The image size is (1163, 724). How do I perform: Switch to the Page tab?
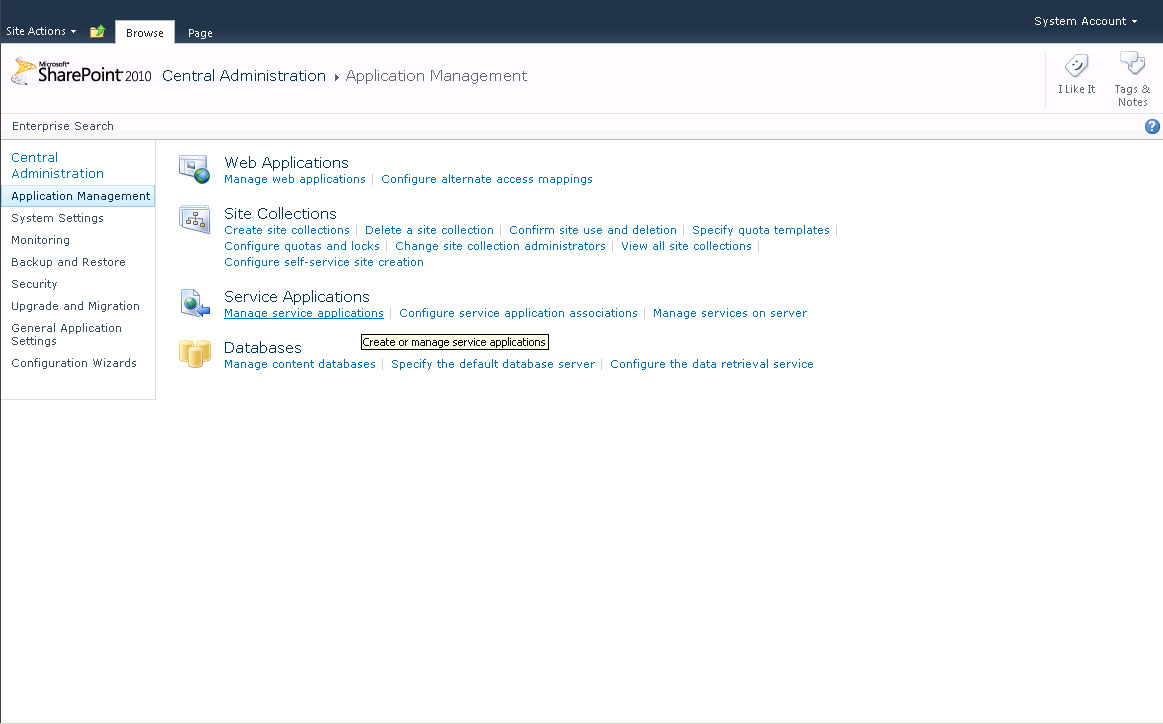(200, 33)
